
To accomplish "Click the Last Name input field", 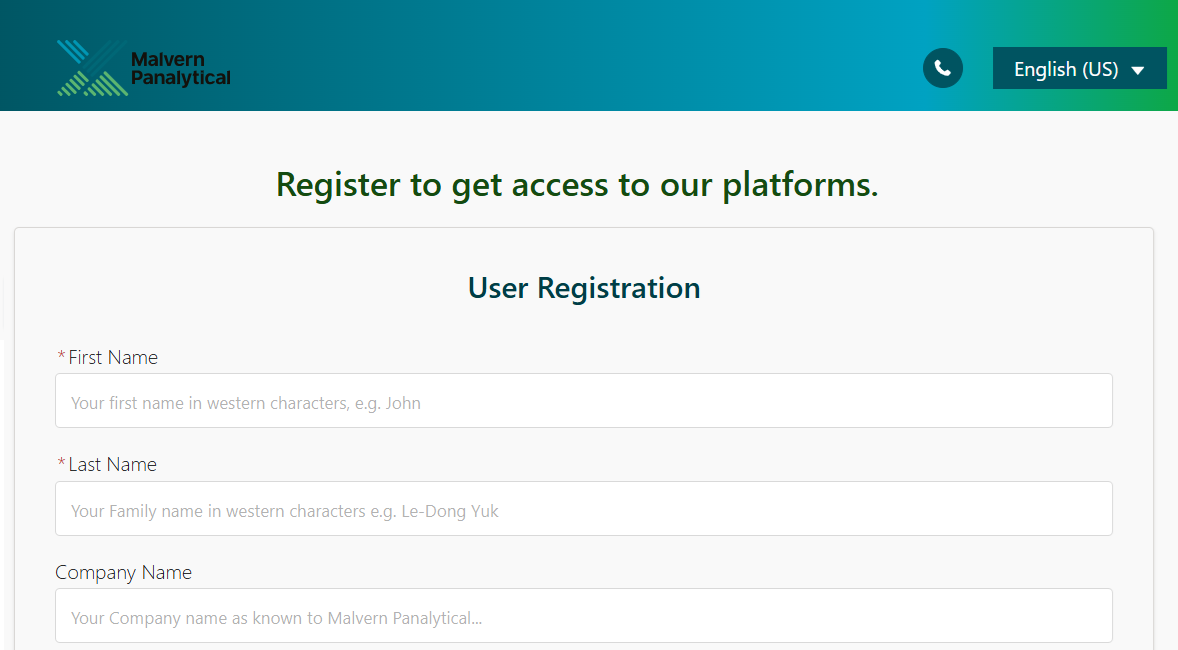I will [584, 509].
